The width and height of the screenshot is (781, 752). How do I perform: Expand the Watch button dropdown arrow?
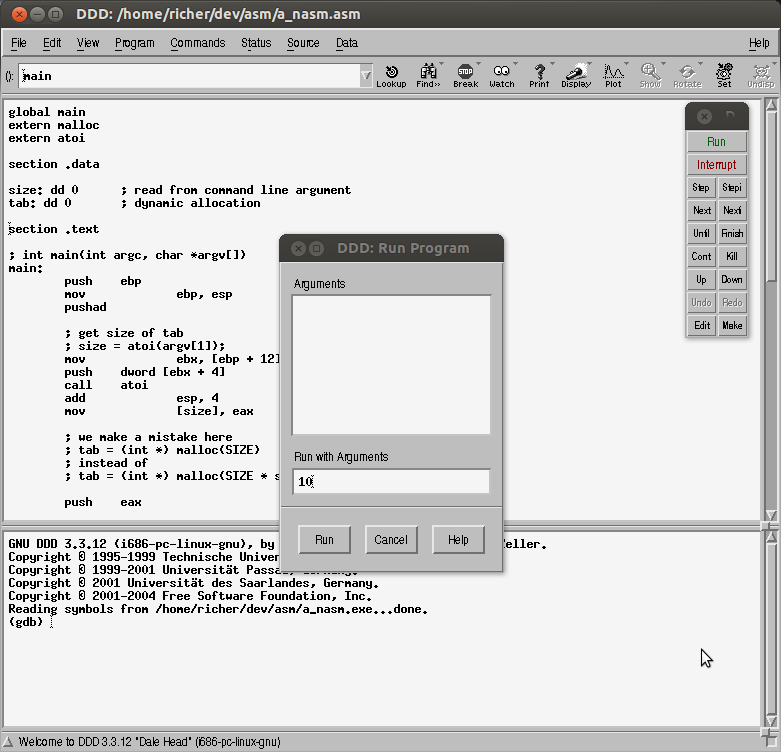tap(516, 64)
